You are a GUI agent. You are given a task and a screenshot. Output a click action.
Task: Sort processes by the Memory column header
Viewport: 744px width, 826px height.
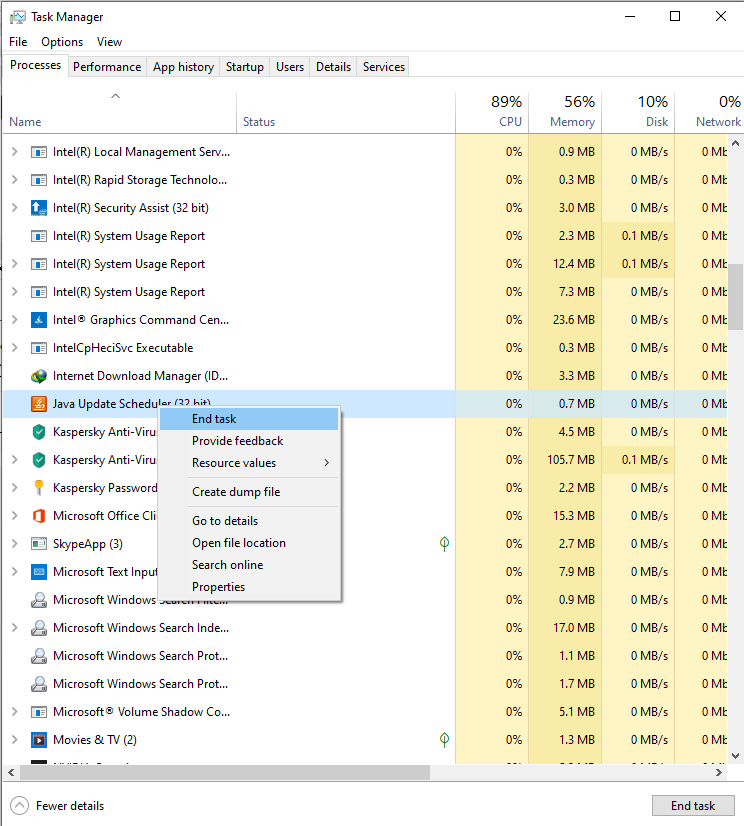565,112
